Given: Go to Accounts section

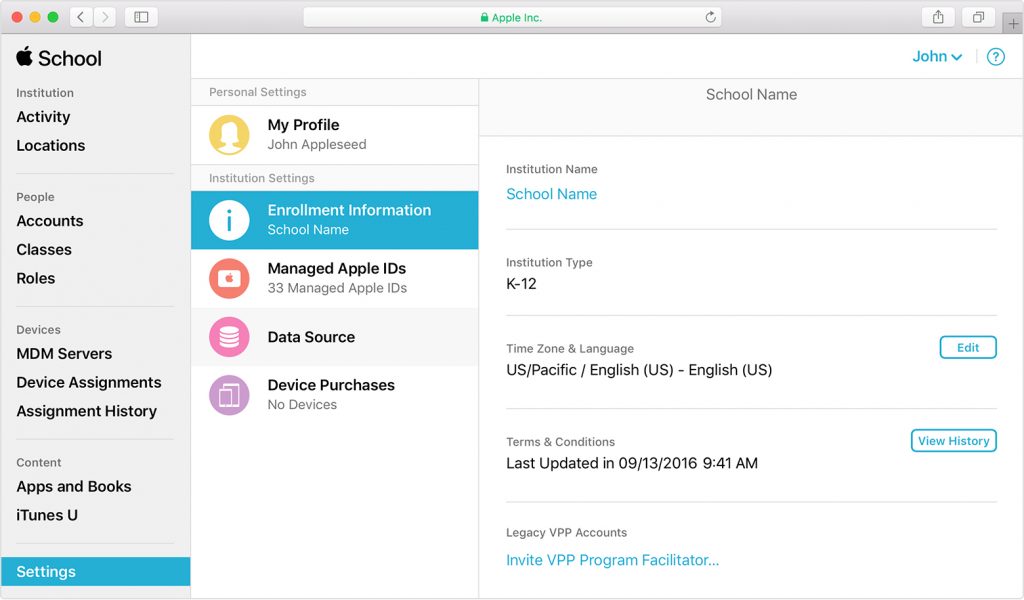Looking at the screenshot, I should pos(50,221).
